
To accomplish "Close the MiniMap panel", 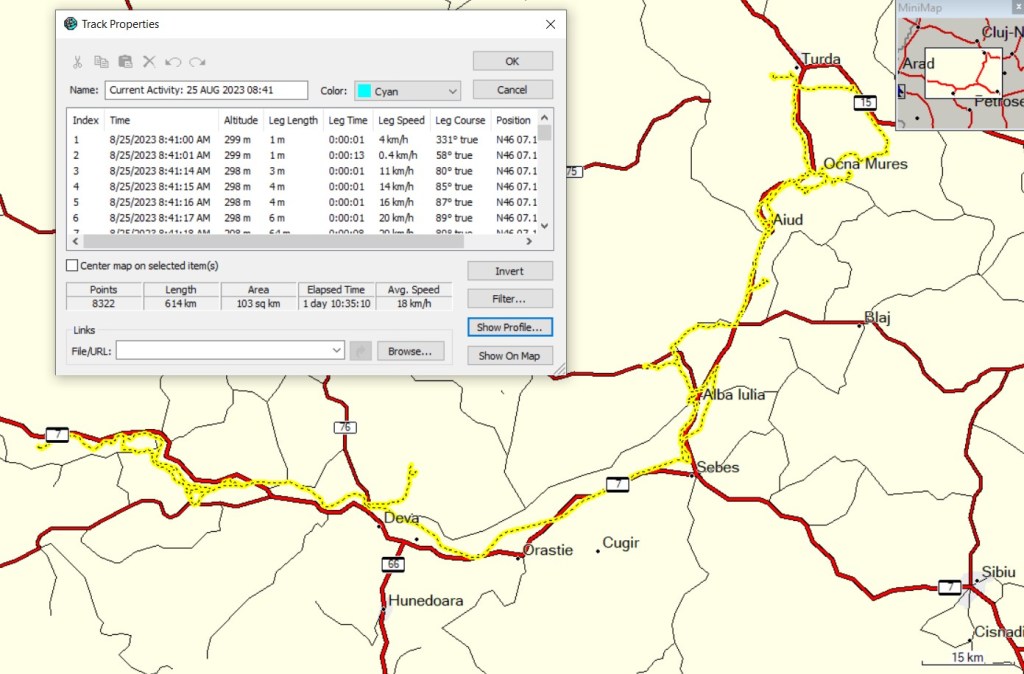I will tap(1017, 8).
